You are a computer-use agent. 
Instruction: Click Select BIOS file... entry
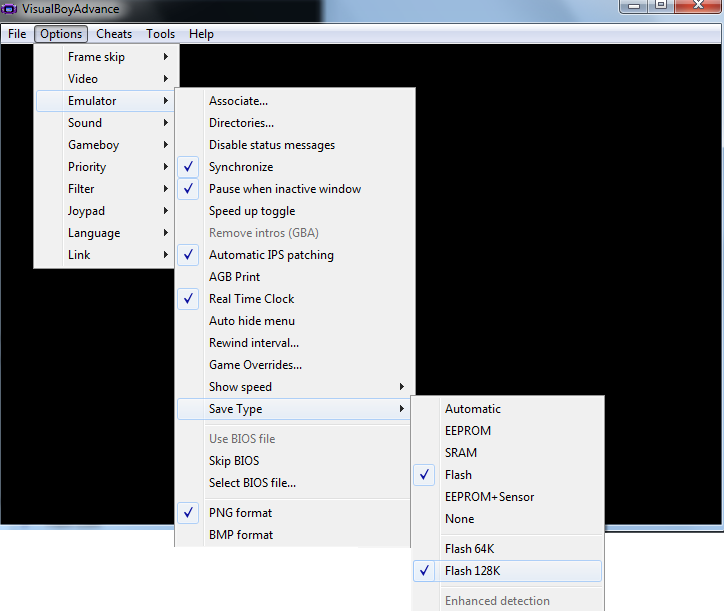tap(252, 483)
